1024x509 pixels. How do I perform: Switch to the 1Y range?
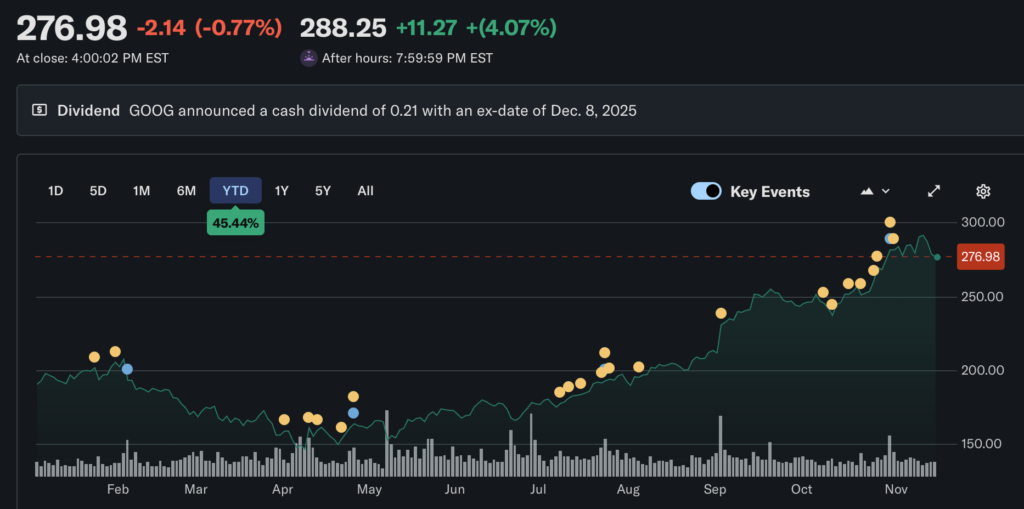pyautogui.click(x=281, y=190)
